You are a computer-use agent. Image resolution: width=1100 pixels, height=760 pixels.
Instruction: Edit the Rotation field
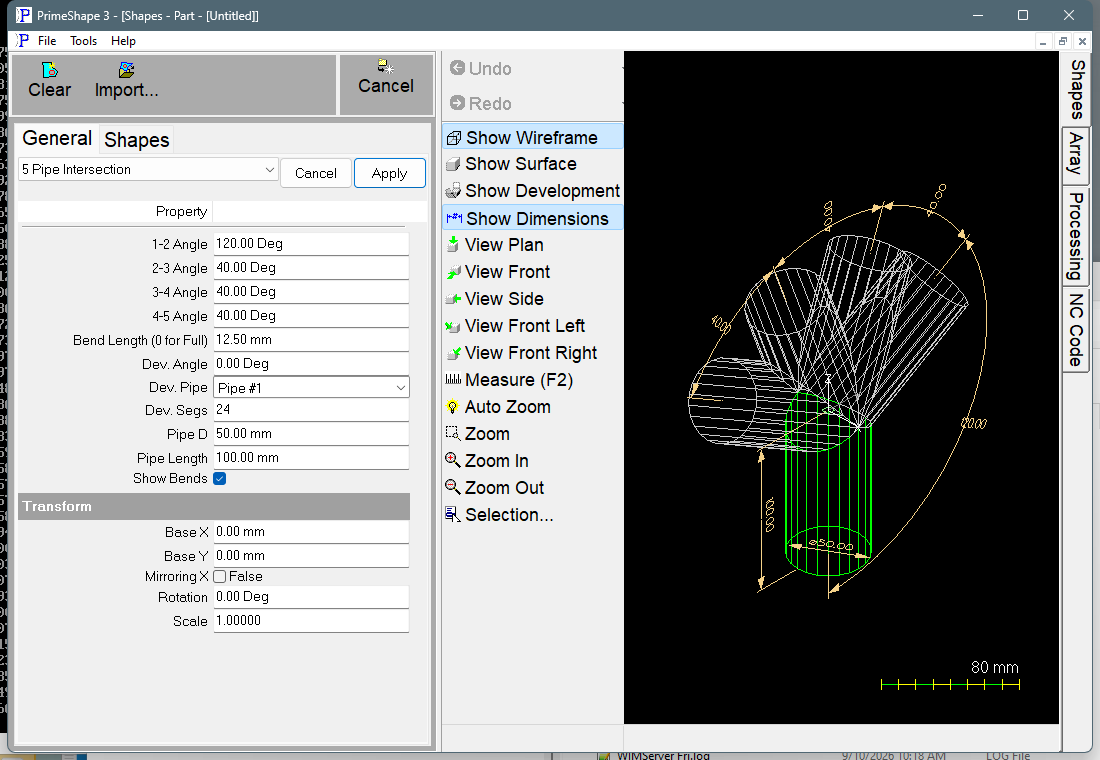click(311, 597)
